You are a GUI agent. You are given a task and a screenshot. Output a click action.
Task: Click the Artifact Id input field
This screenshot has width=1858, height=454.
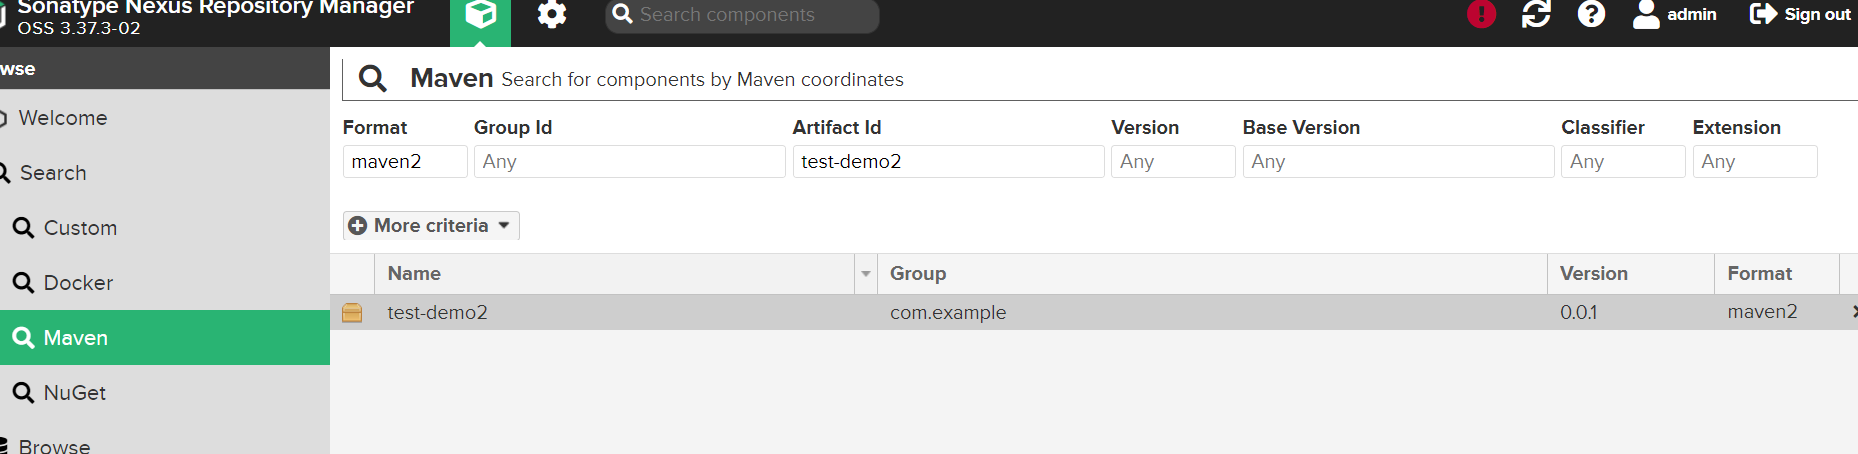click(x=947, y=162)
